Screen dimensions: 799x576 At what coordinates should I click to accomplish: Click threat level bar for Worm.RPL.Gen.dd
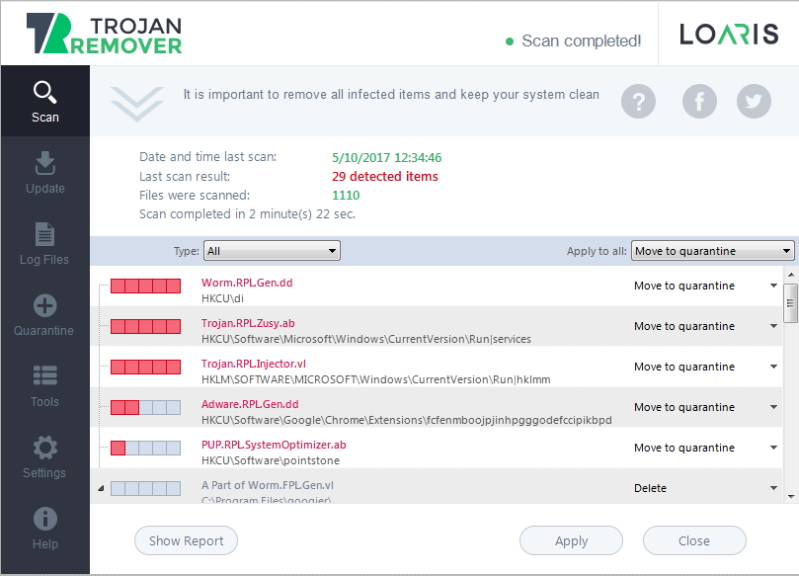pos(146,286)
